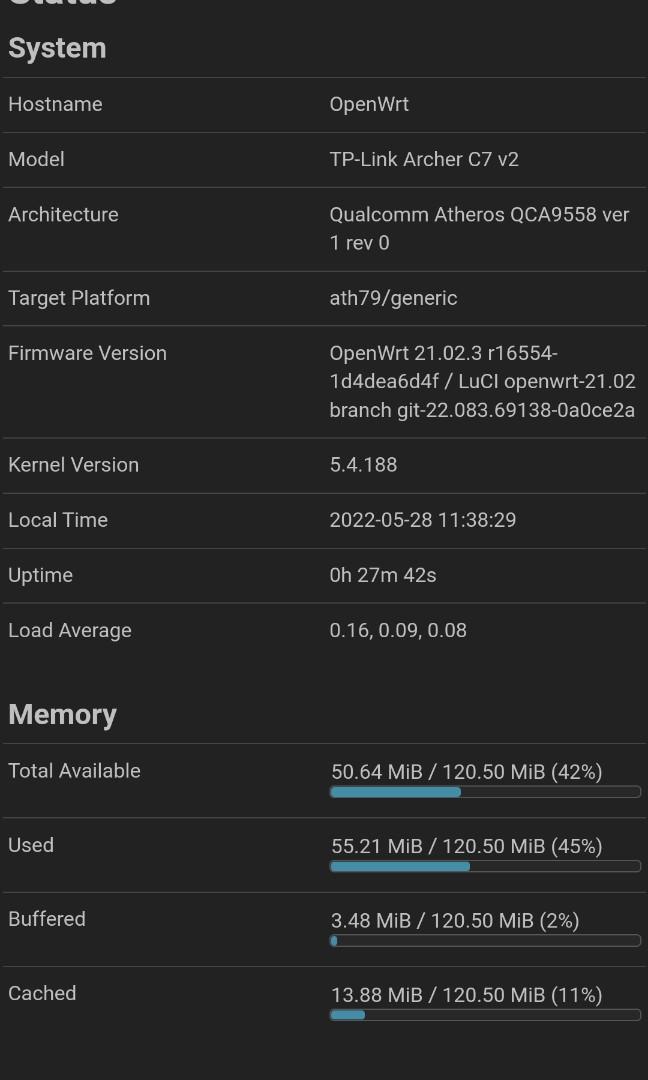648x1080 pixels.
Task: Click the OpenWrt hostname value
Action: click(x=369, y=104)
